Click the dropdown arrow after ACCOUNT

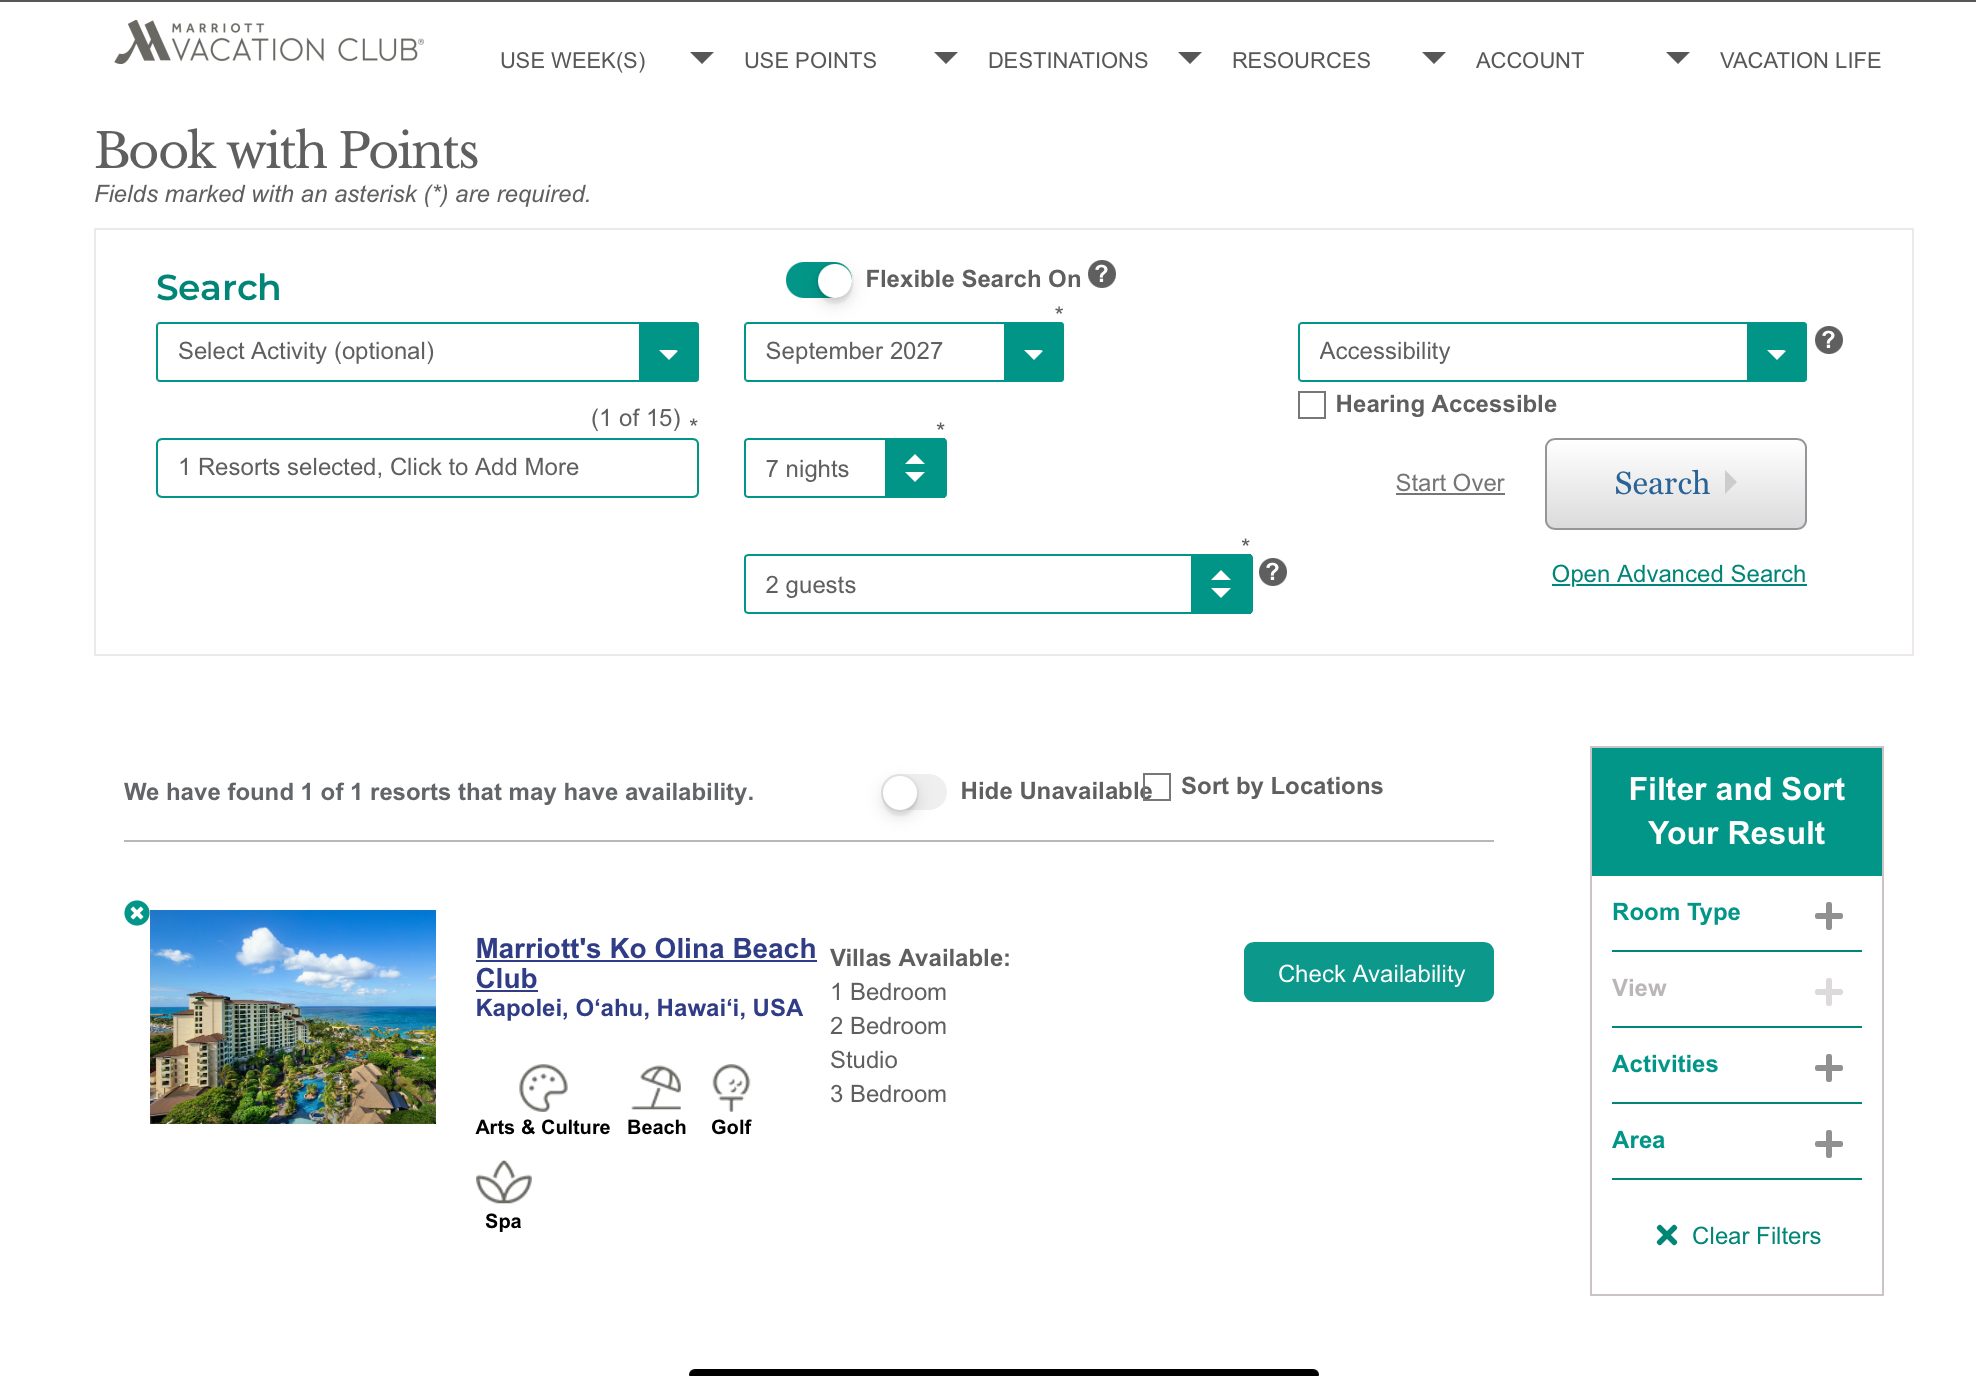[1678, 58]
